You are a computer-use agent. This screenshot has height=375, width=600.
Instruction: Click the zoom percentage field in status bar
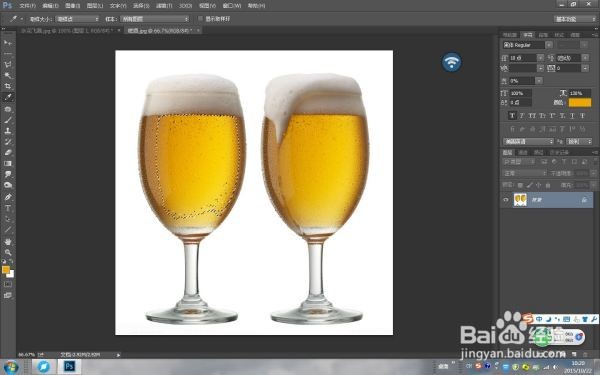tap(26, 355)
